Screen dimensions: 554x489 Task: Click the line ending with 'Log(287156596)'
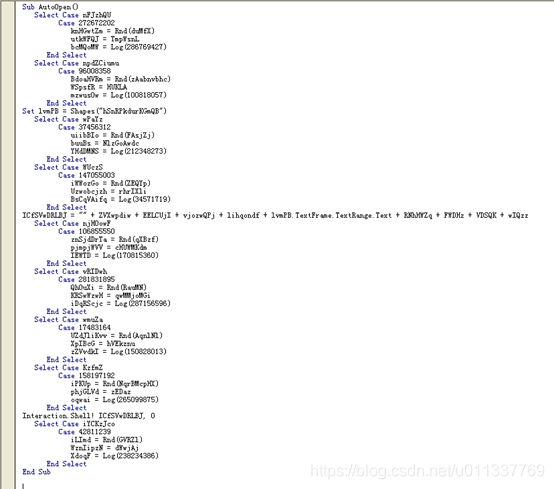click(x=120, y=304)
